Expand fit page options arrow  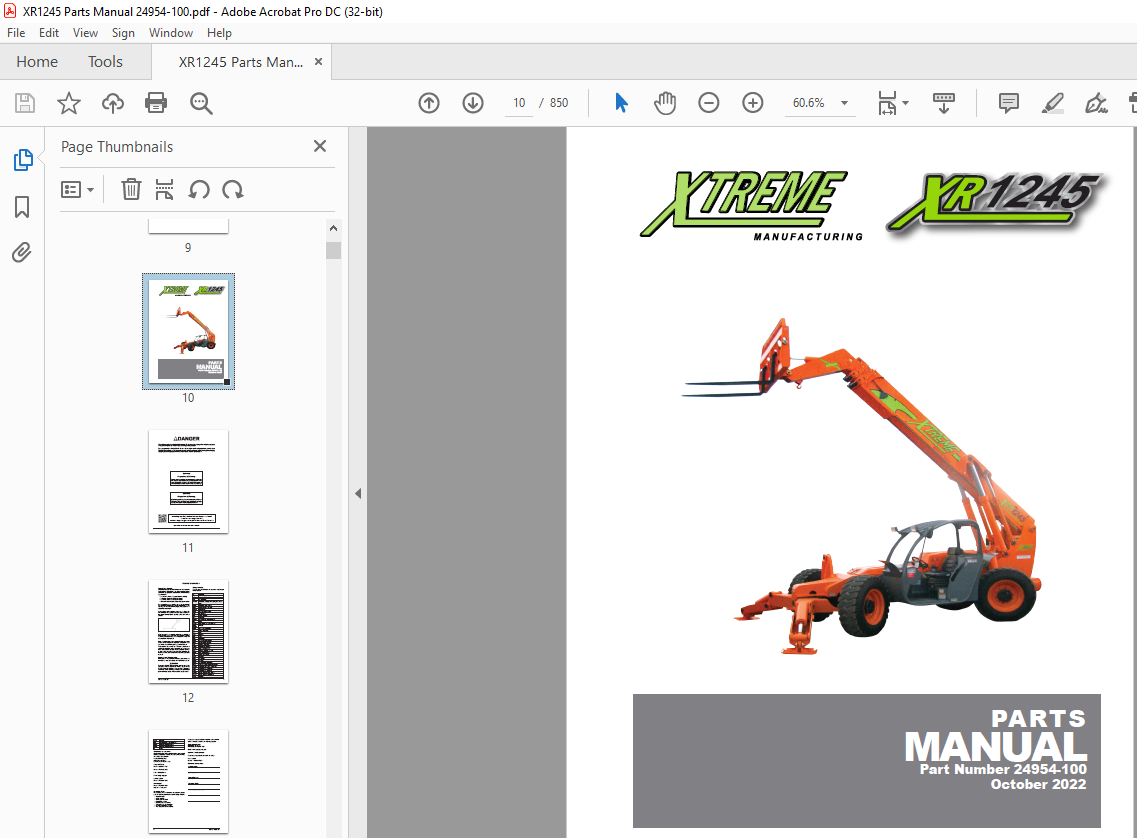(905, 103)
